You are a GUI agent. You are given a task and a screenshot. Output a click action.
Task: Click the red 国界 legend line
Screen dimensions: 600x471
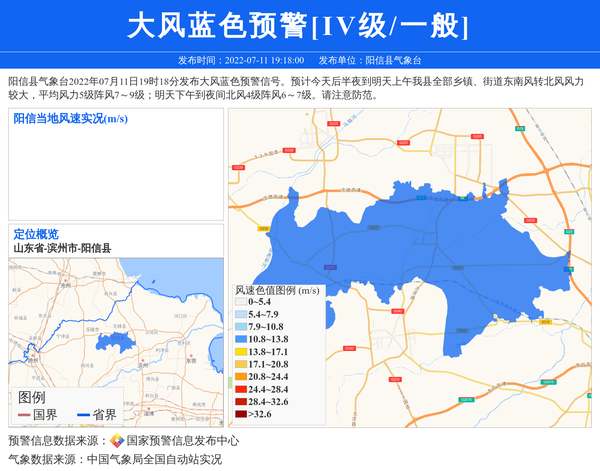tap(24, 414)
